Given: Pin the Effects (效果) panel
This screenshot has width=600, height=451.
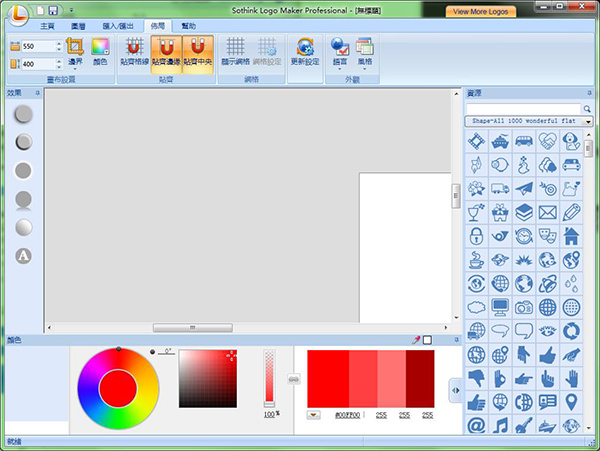Looking at the screenshot, I should (x=38, y=93).
